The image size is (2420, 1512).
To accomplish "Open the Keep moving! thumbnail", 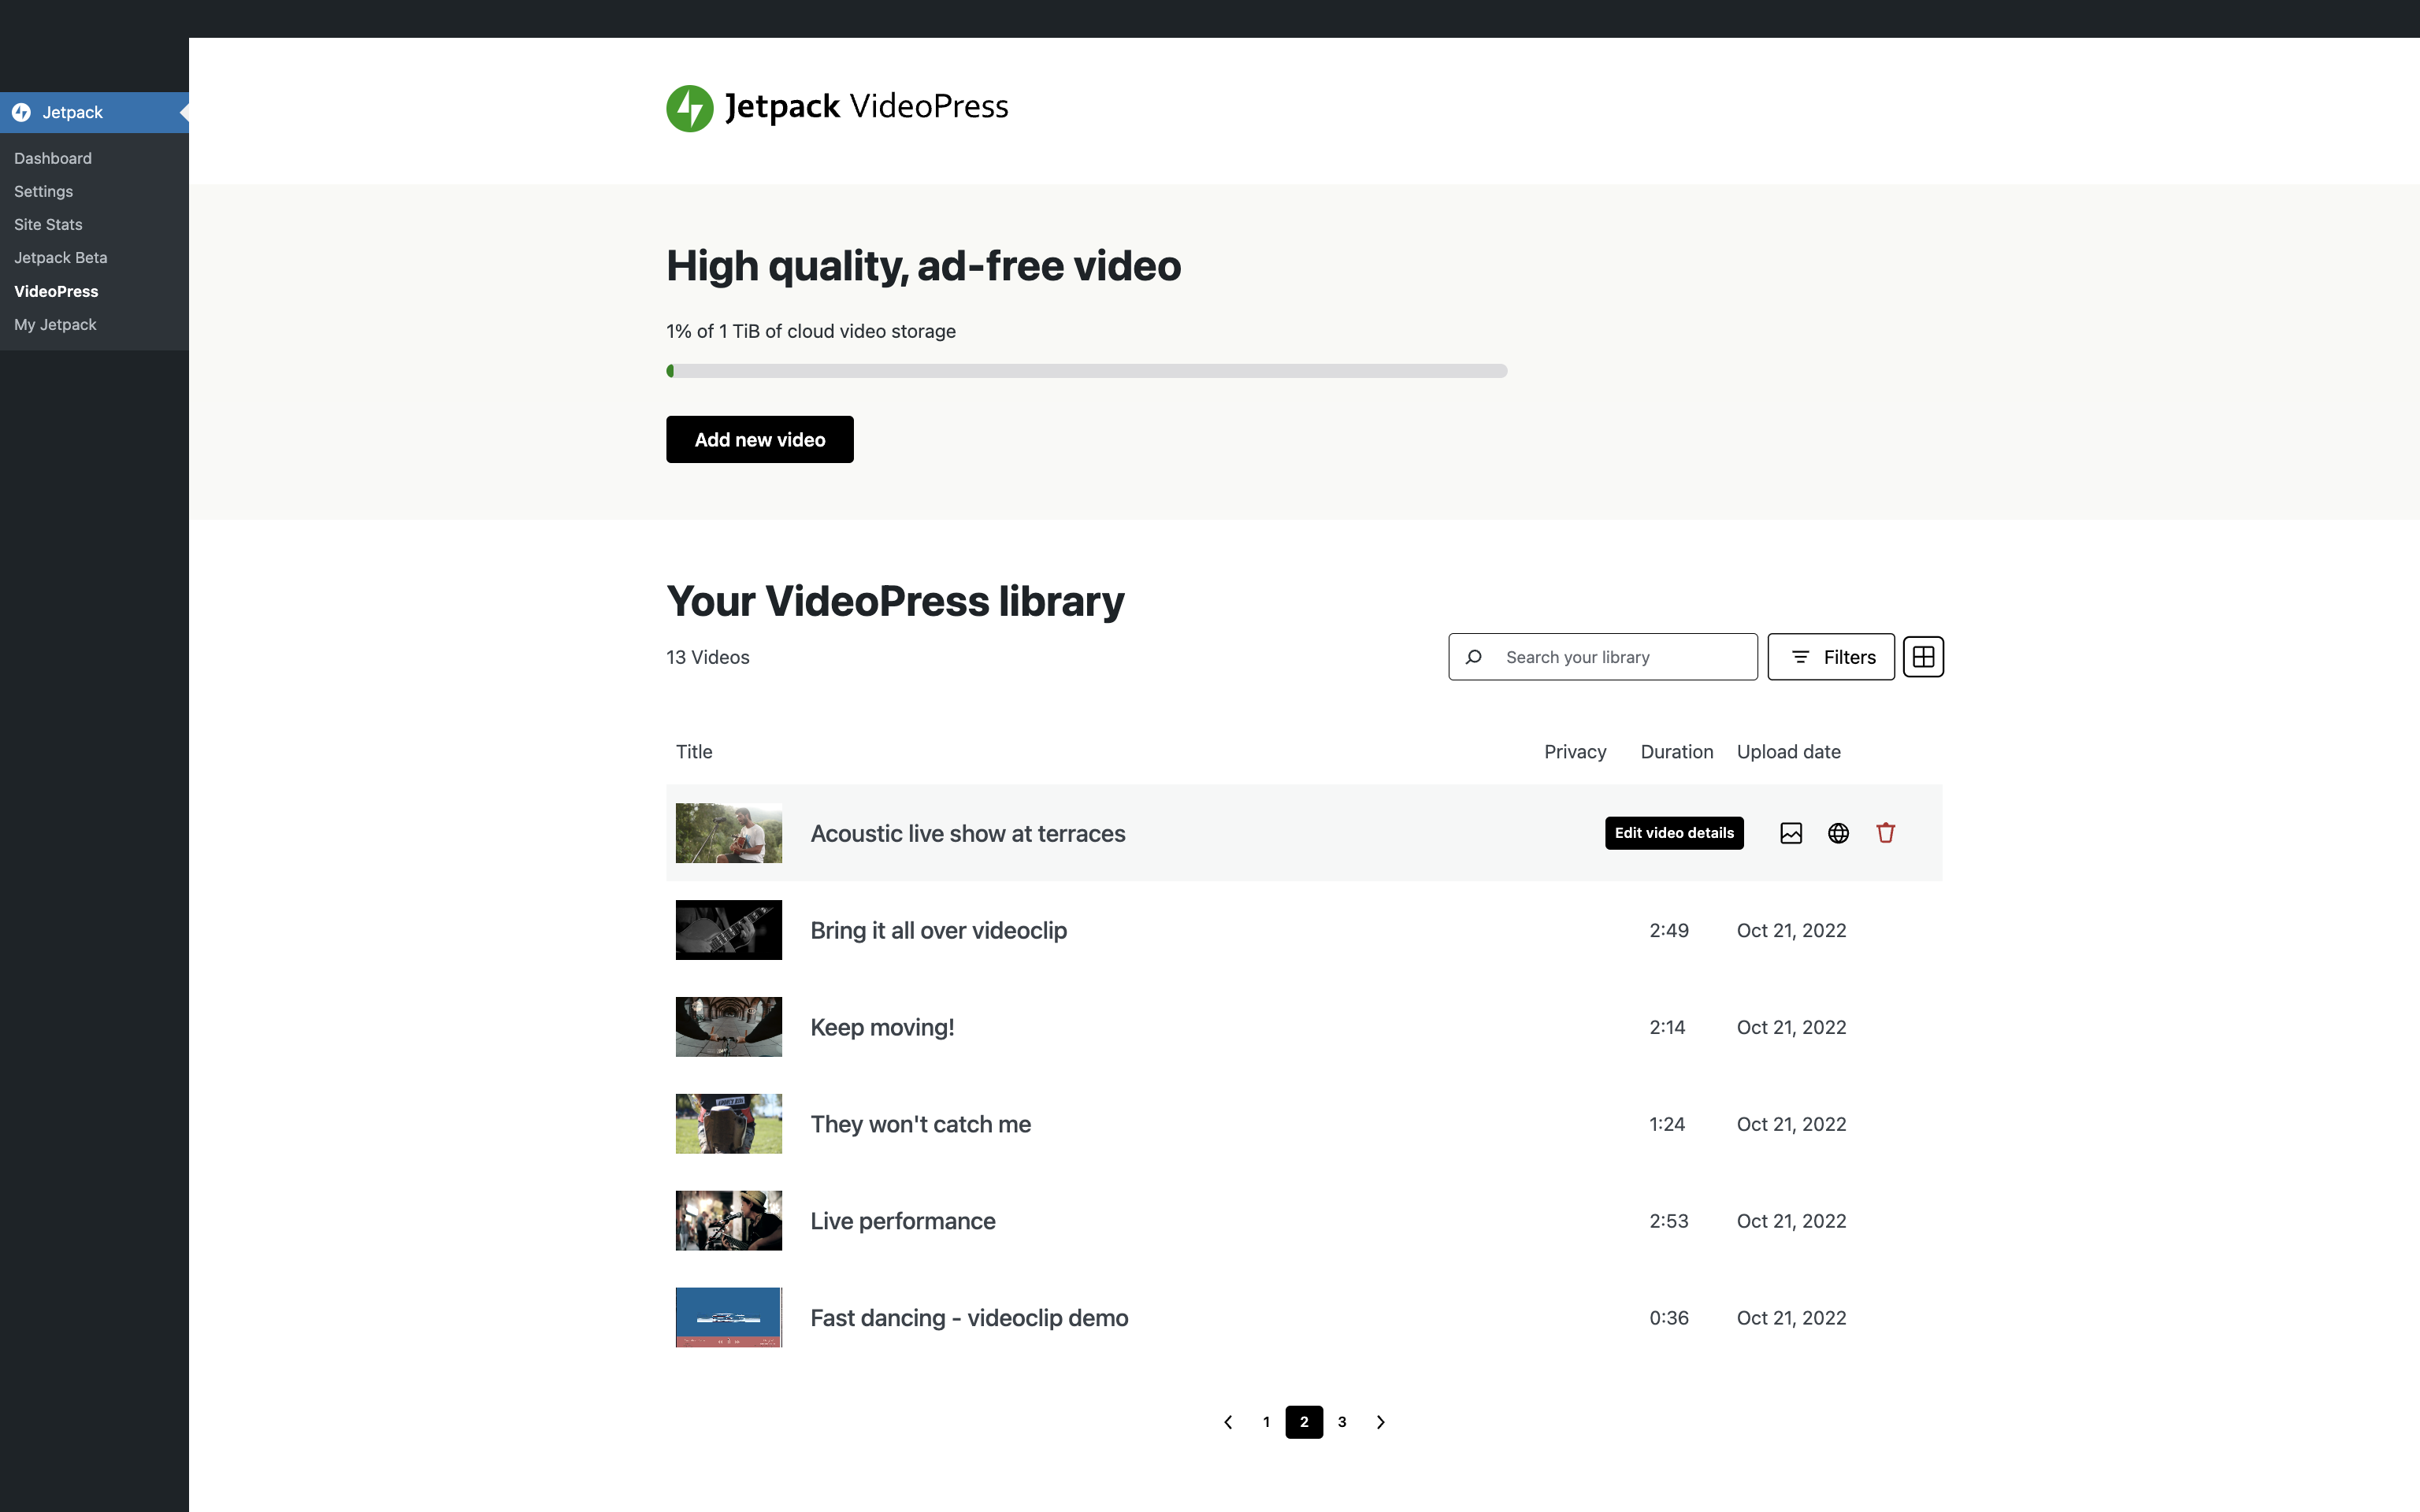I will click(x=729, y=1027).
